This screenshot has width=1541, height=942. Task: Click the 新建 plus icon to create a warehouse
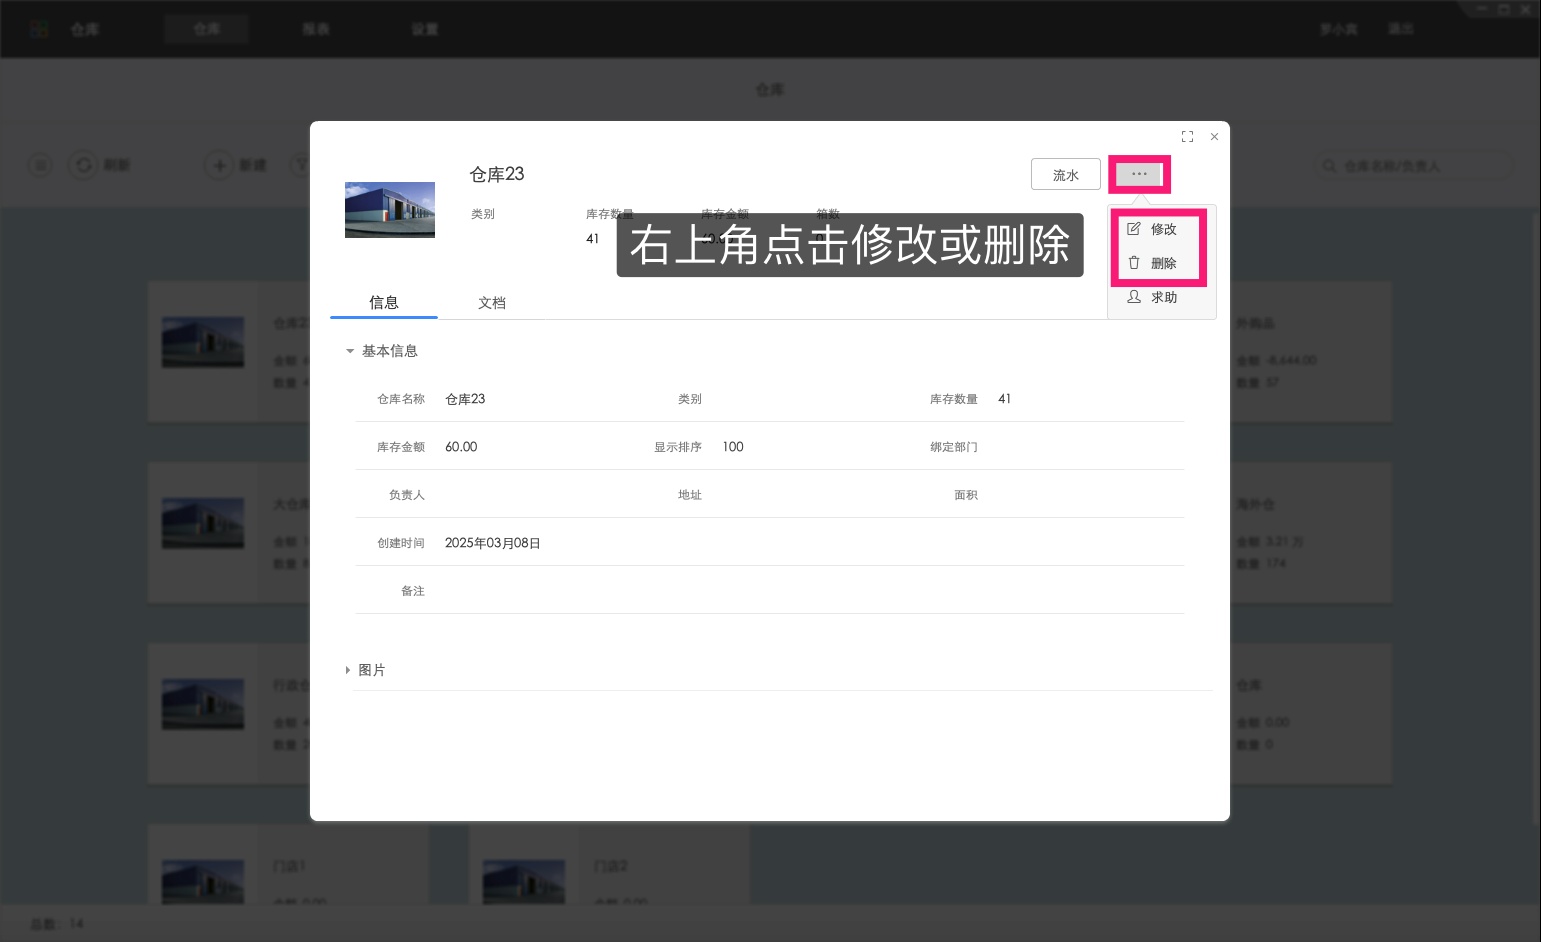219,165
